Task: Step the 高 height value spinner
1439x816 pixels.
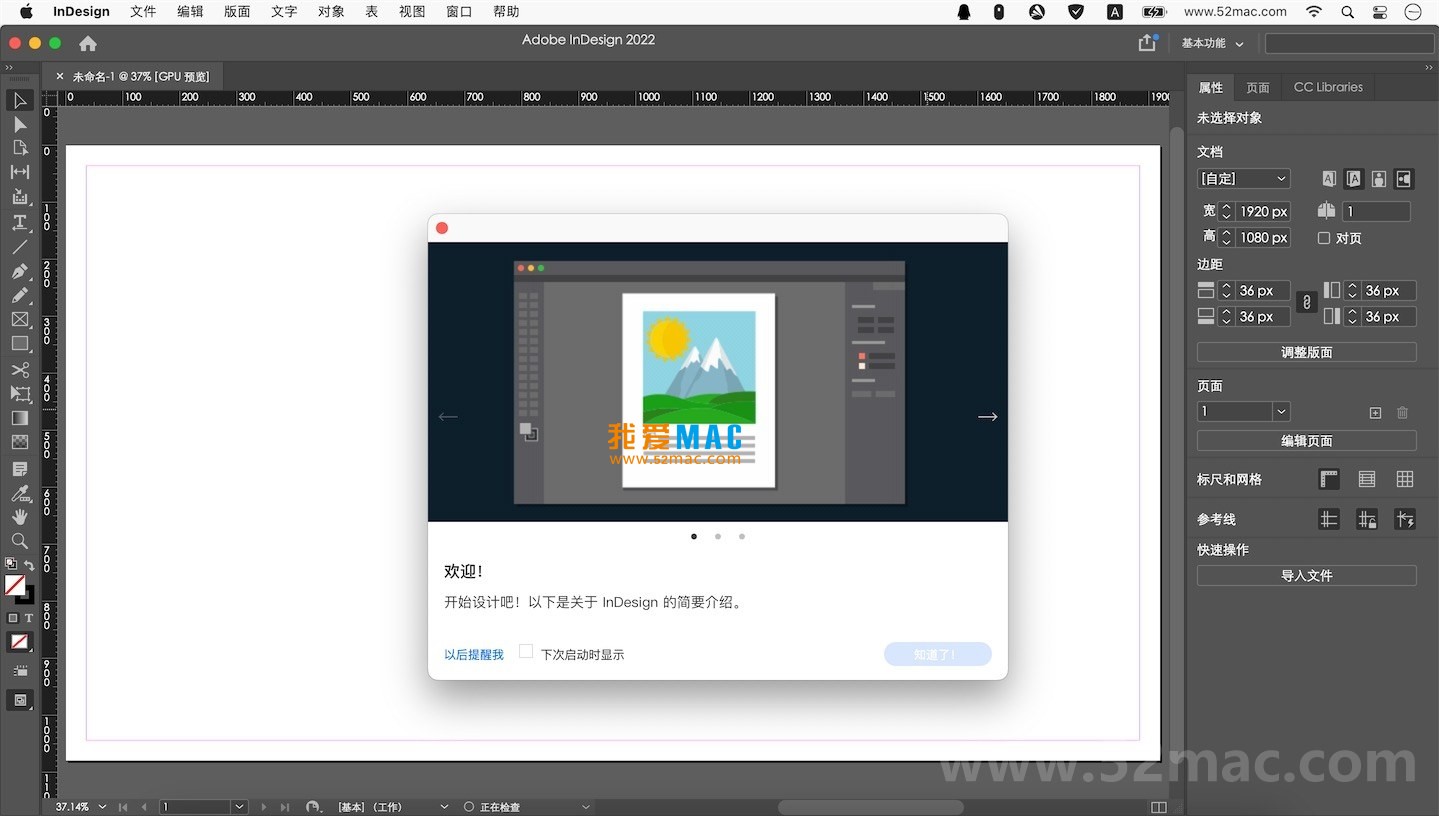Action: click(x=1227, y=237)
